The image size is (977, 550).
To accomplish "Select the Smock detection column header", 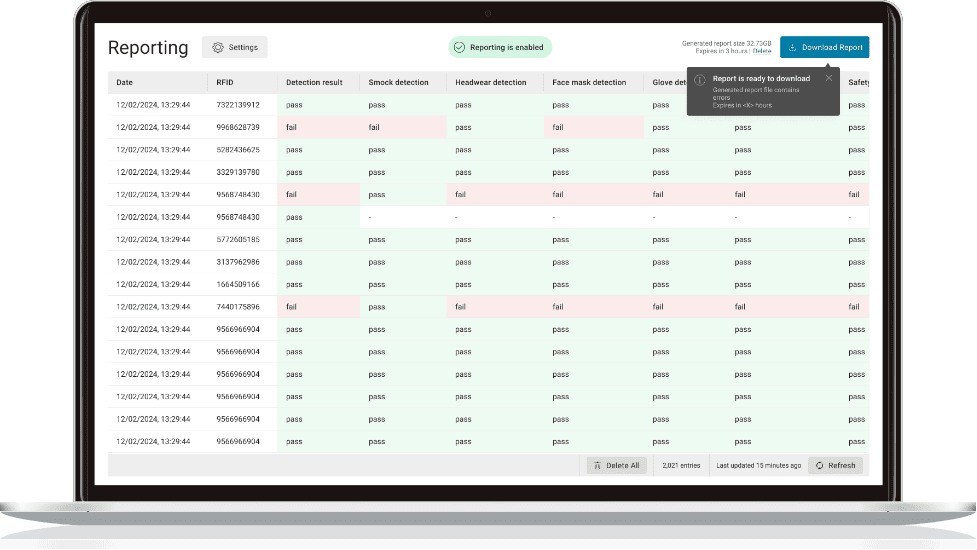I will tap(398, 82).
